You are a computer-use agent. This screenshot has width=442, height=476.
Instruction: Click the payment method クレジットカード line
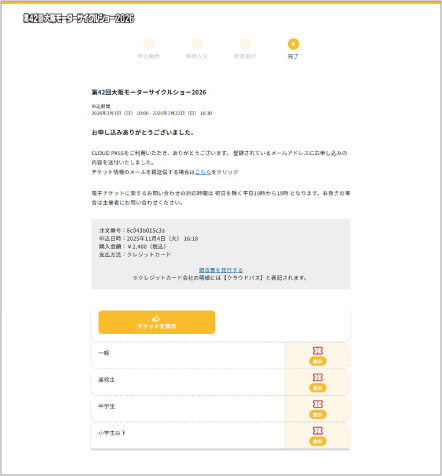click(x=135, y=255)
